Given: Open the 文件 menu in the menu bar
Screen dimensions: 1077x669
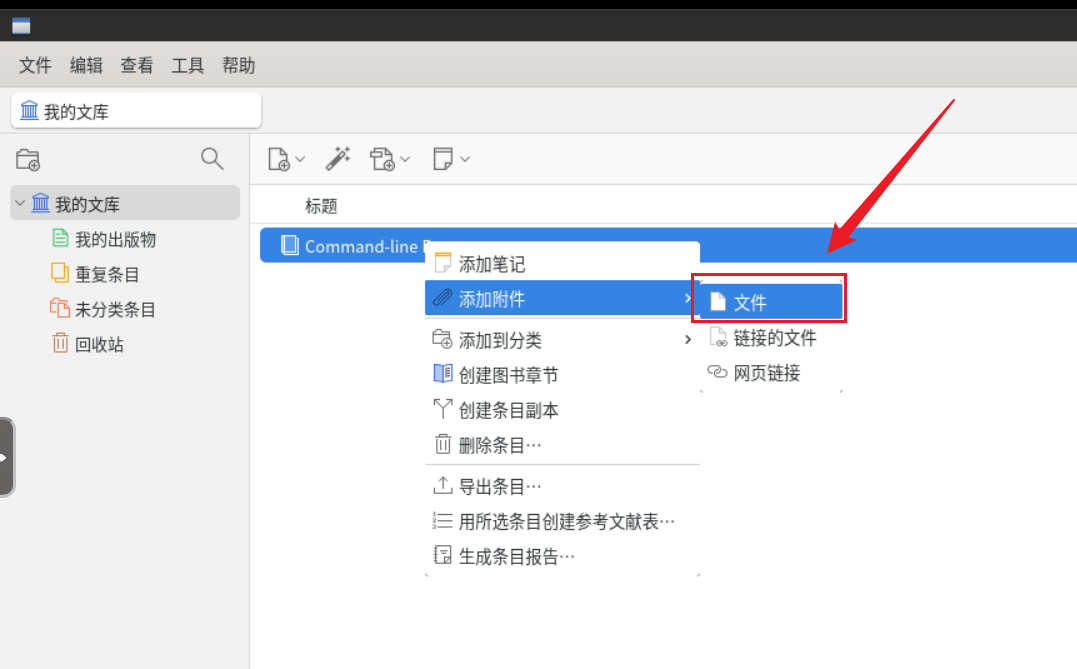Looking at the screenshot, I should point(35,65).
